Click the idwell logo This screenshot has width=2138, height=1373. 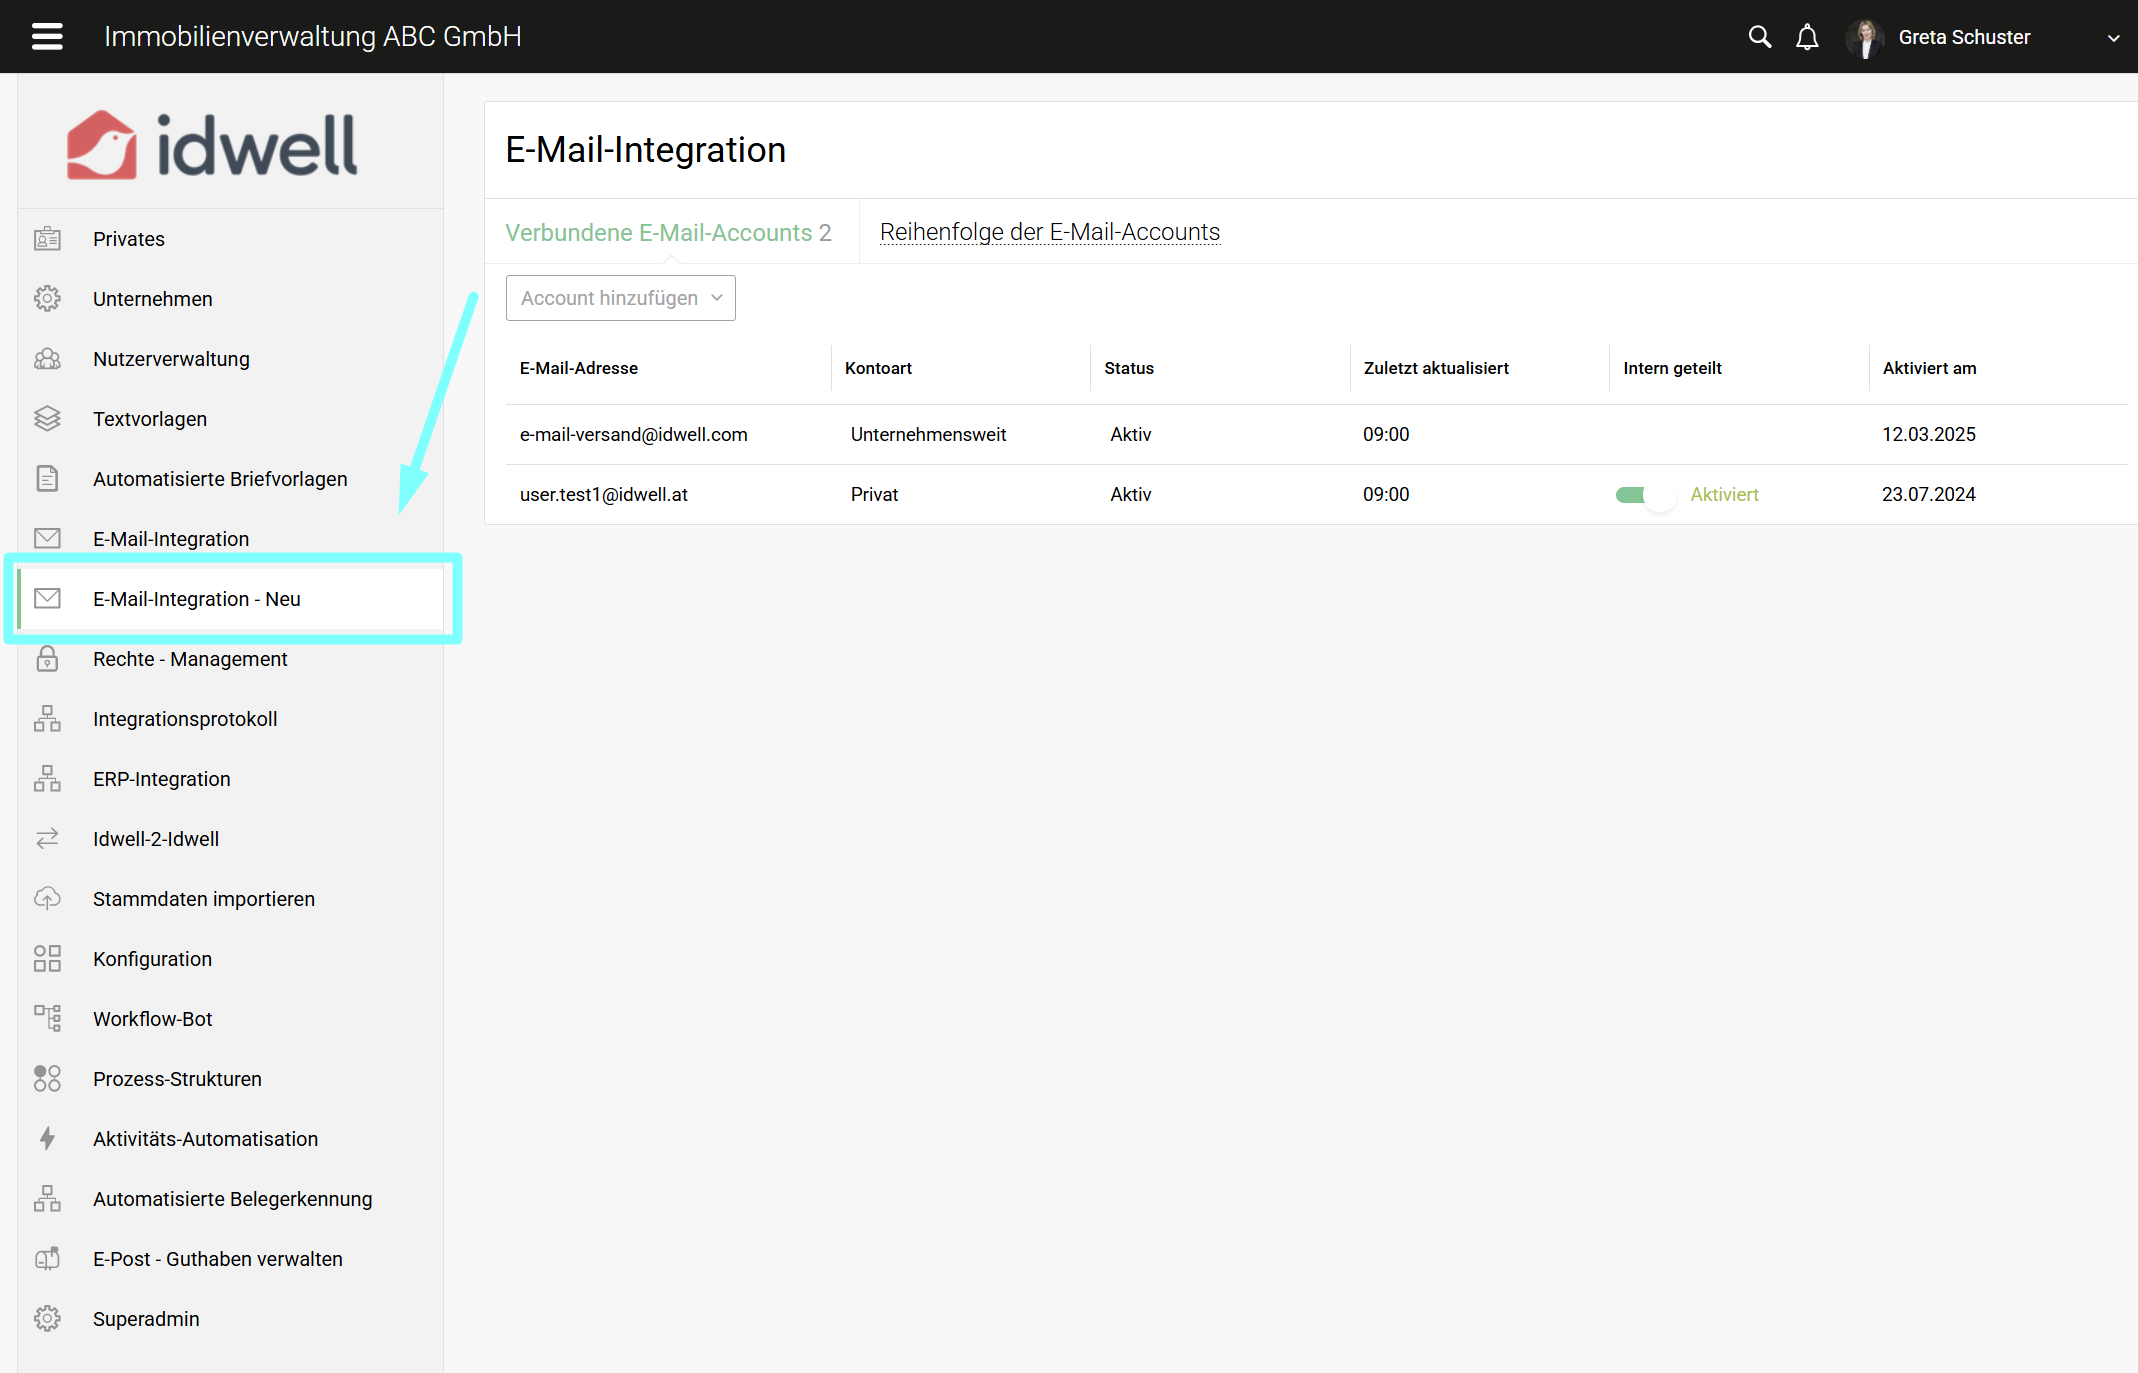click(212, 145)
